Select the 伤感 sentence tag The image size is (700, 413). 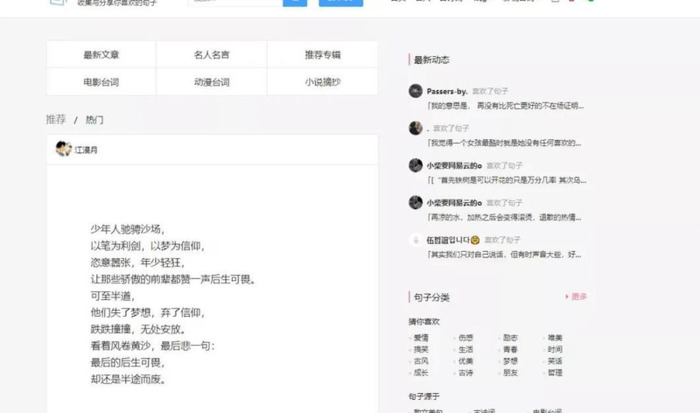tap(466, 338)
